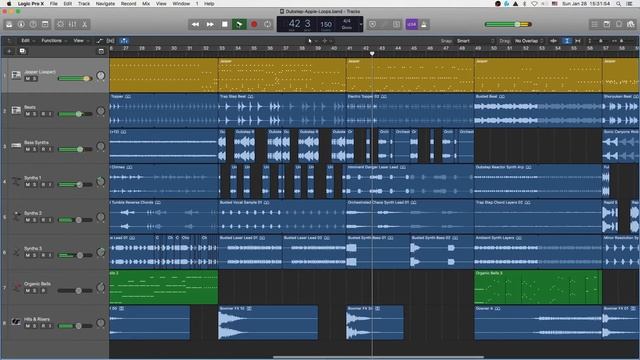Open the List Editors button at top right
Screen dimensions: 640x360
(595, 24)
